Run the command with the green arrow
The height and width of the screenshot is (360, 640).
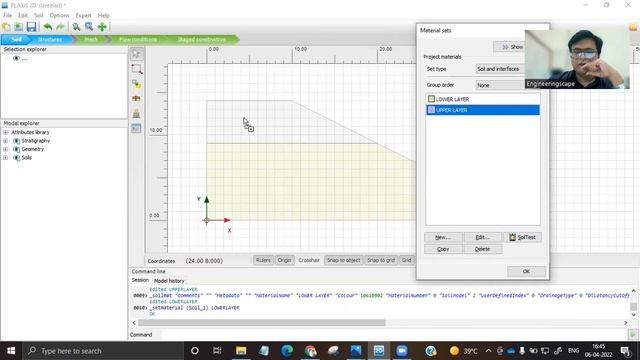click(x=633, y=335)
